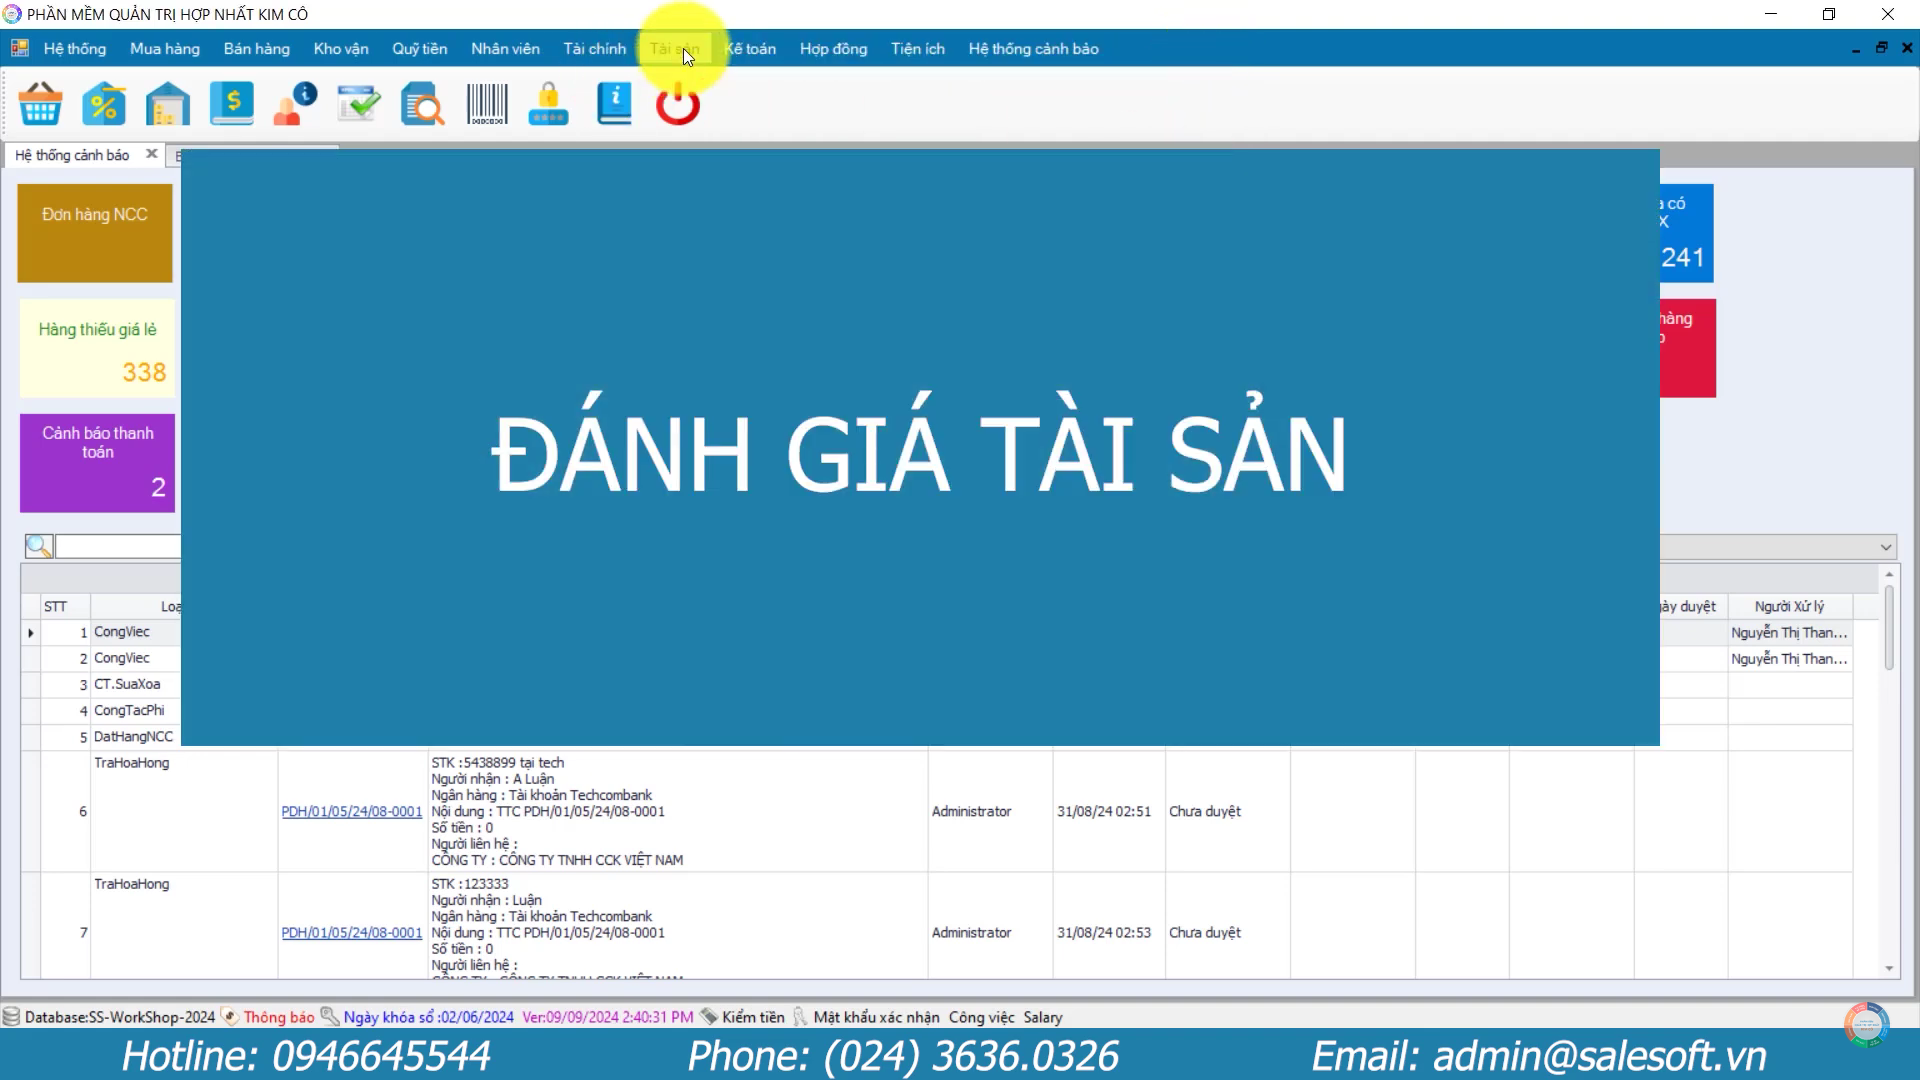This screenshot has width=1920, height=1080.
Task: Open the calendar checkmark approval icon
Action: click(359, 104)
